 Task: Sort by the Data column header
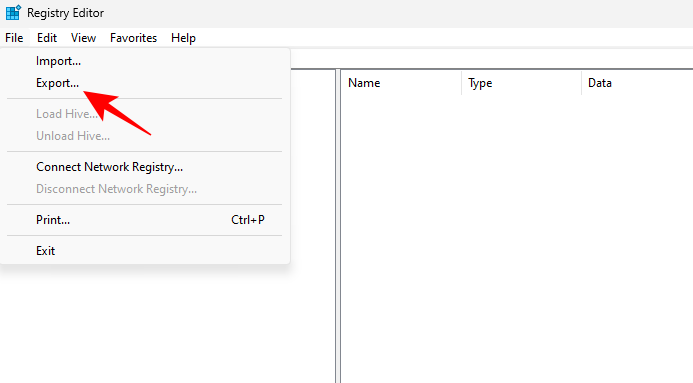coord(637,83)
